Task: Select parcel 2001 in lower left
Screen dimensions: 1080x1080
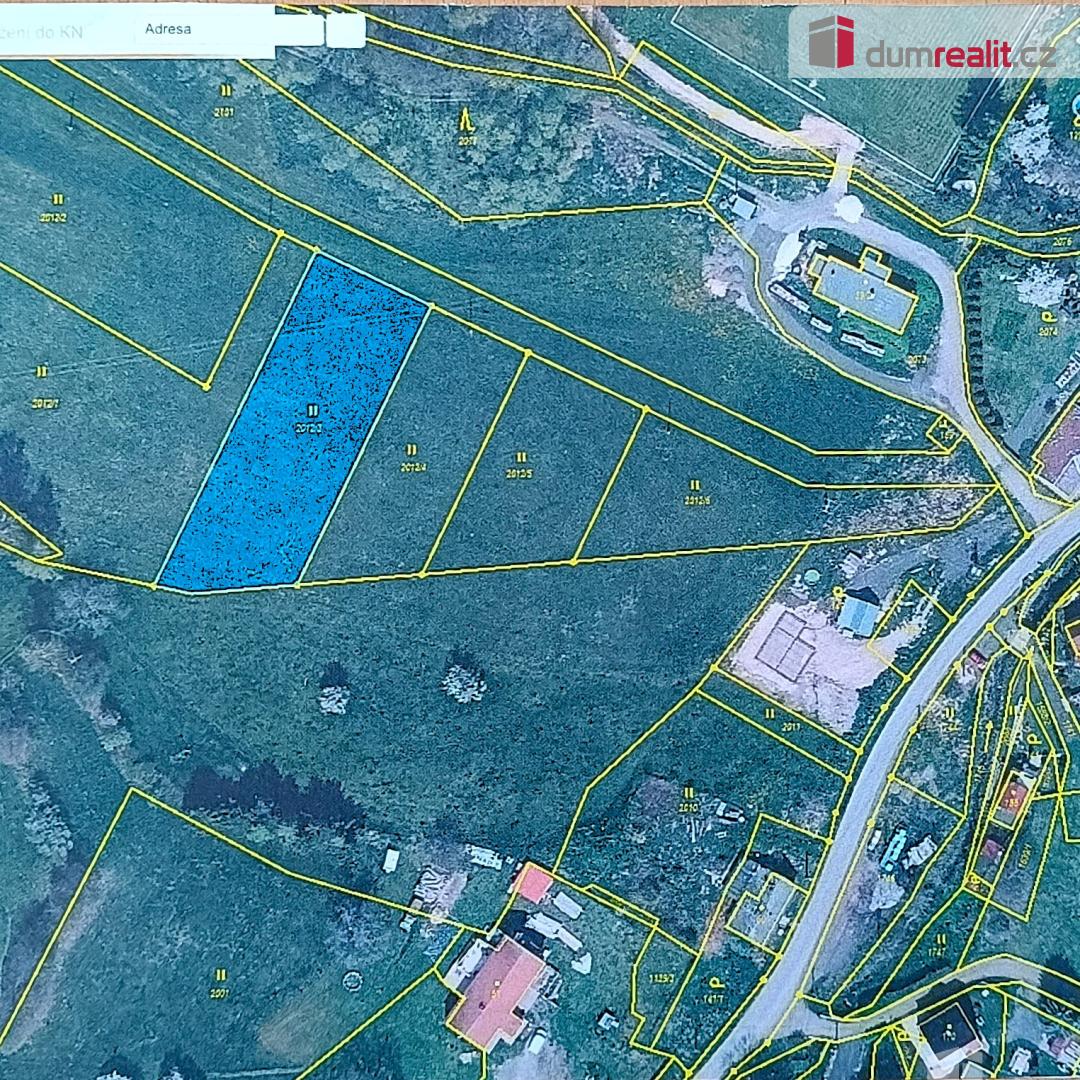Action: click(x=219, y=983)
